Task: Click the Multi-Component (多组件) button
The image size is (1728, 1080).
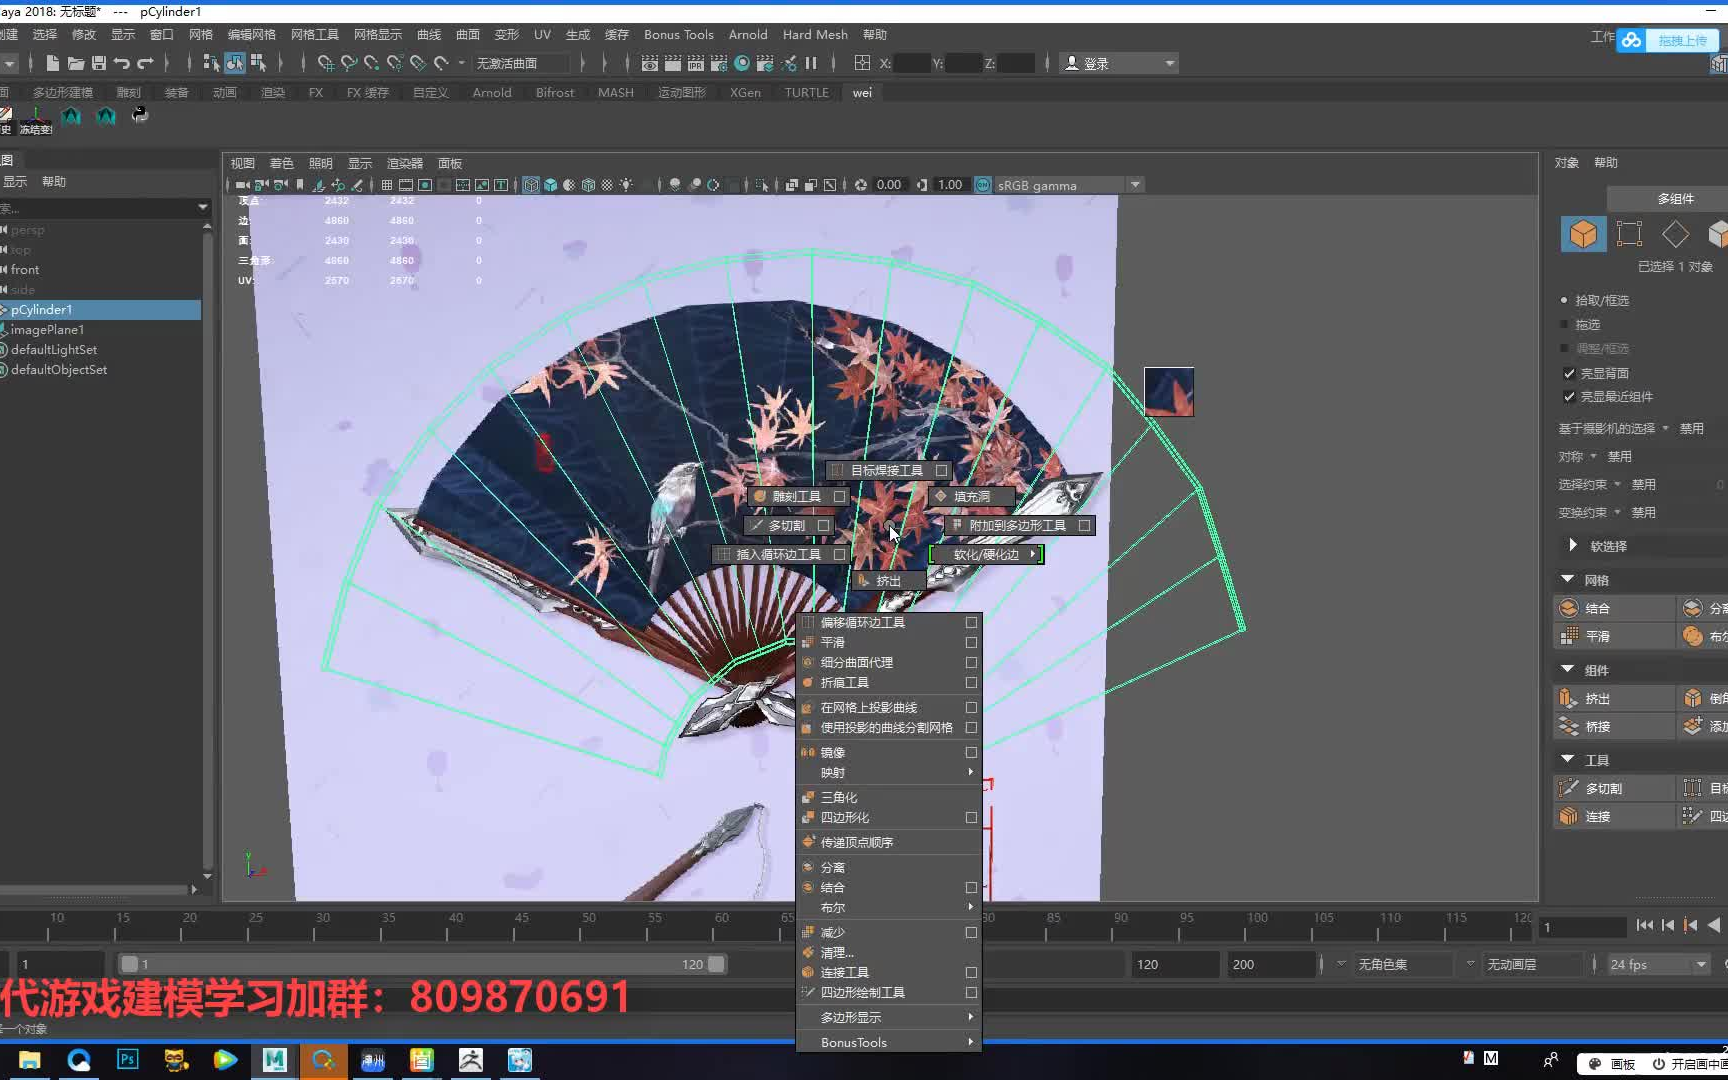Action: click(1675, 198)
